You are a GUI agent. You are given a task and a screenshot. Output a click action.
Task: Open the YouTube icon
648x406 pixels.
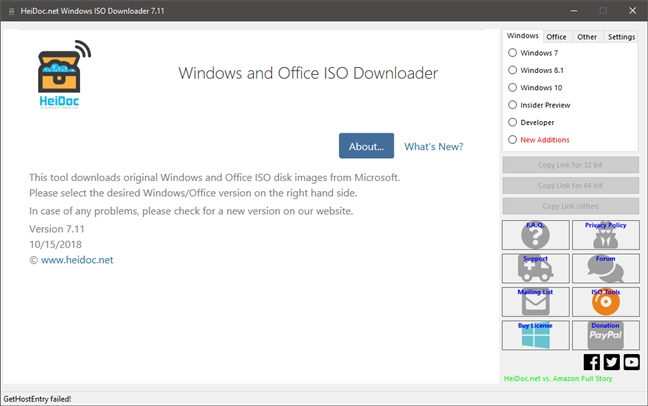(631, 362)
